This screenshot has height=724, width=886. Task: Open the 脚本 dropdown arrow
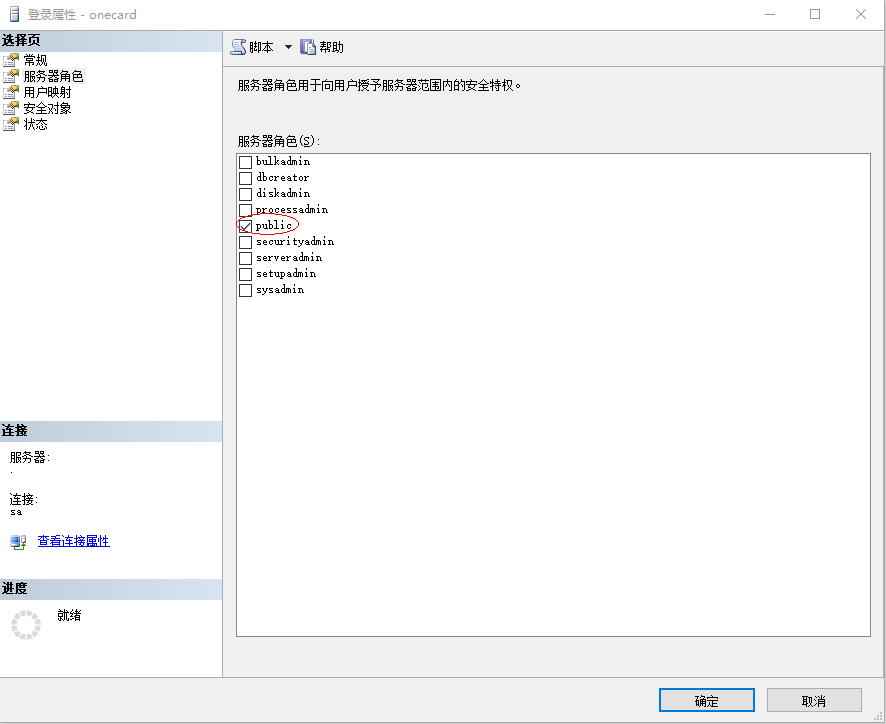(x=288, y=47)
